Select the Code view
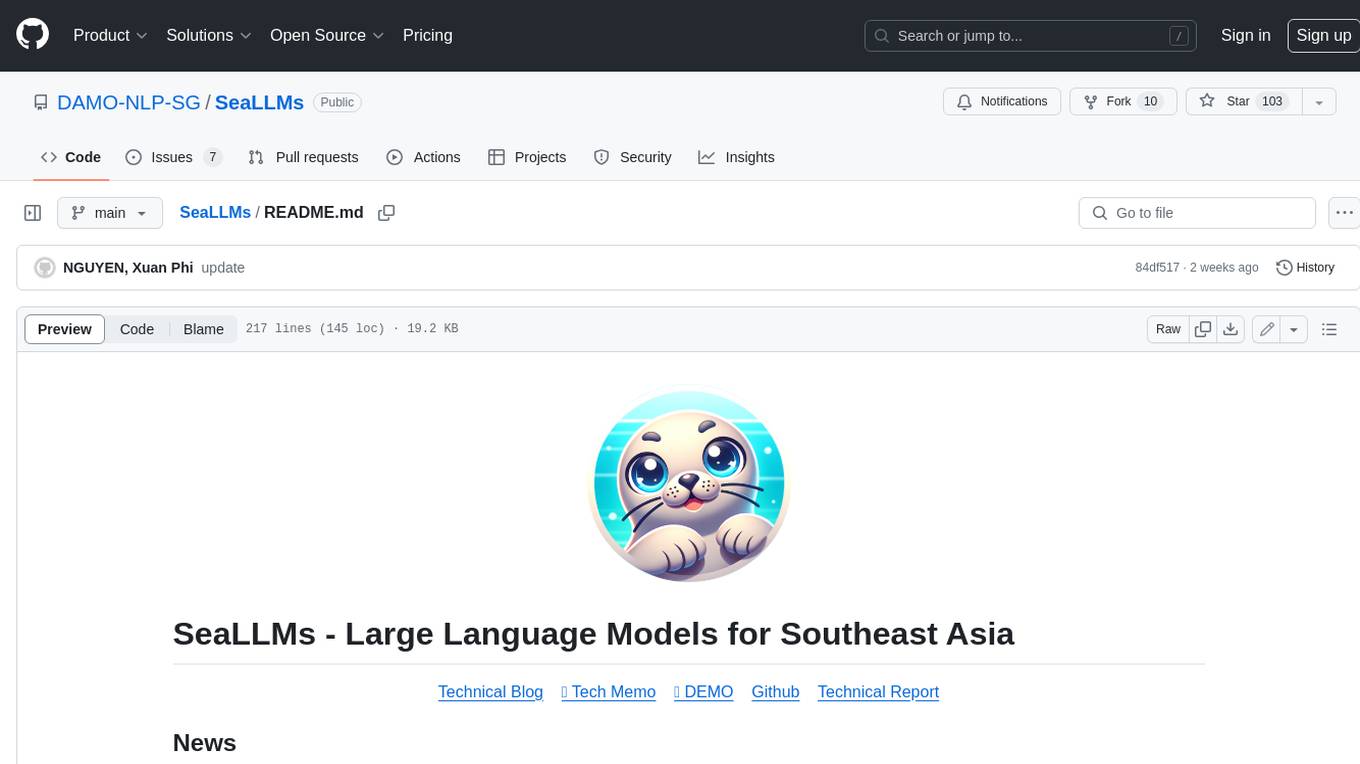The width and height of the screenshot is (1360, 764). point(137,329)
